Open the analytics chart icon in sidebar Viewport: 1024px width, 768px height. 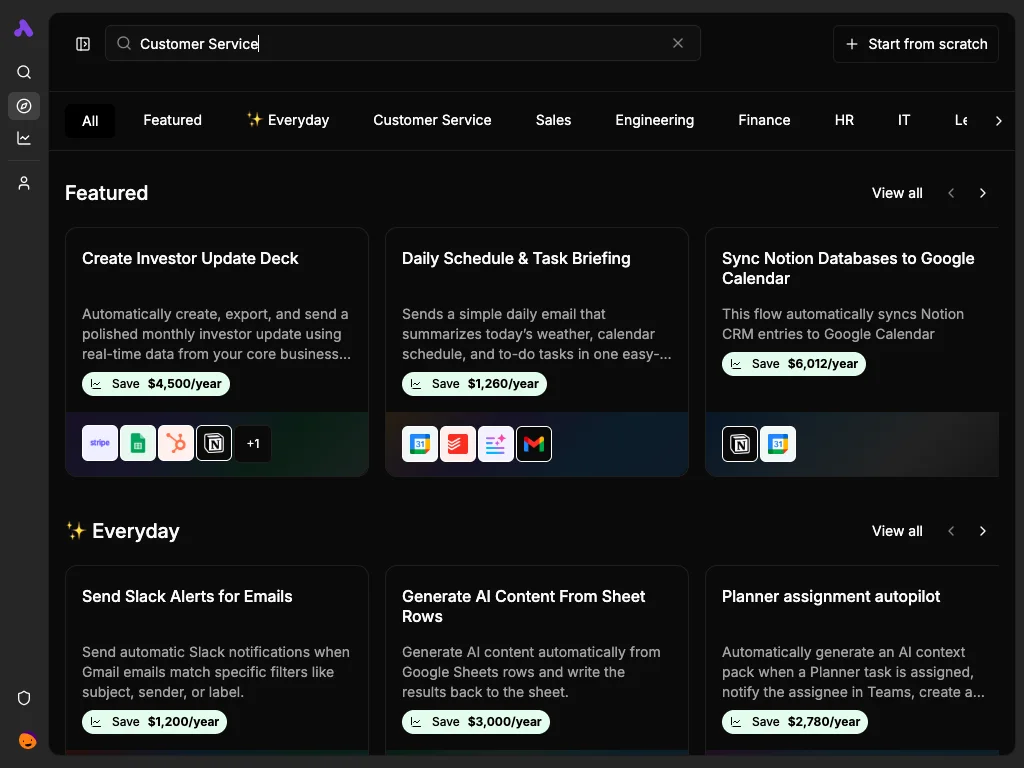pos(24,138)
